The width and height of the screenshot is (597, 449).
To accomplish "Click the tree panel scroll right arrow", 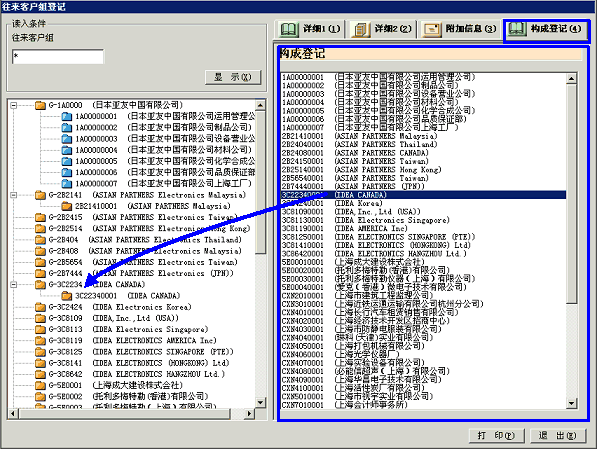I will pyautogui.click(x=250, y=414).
